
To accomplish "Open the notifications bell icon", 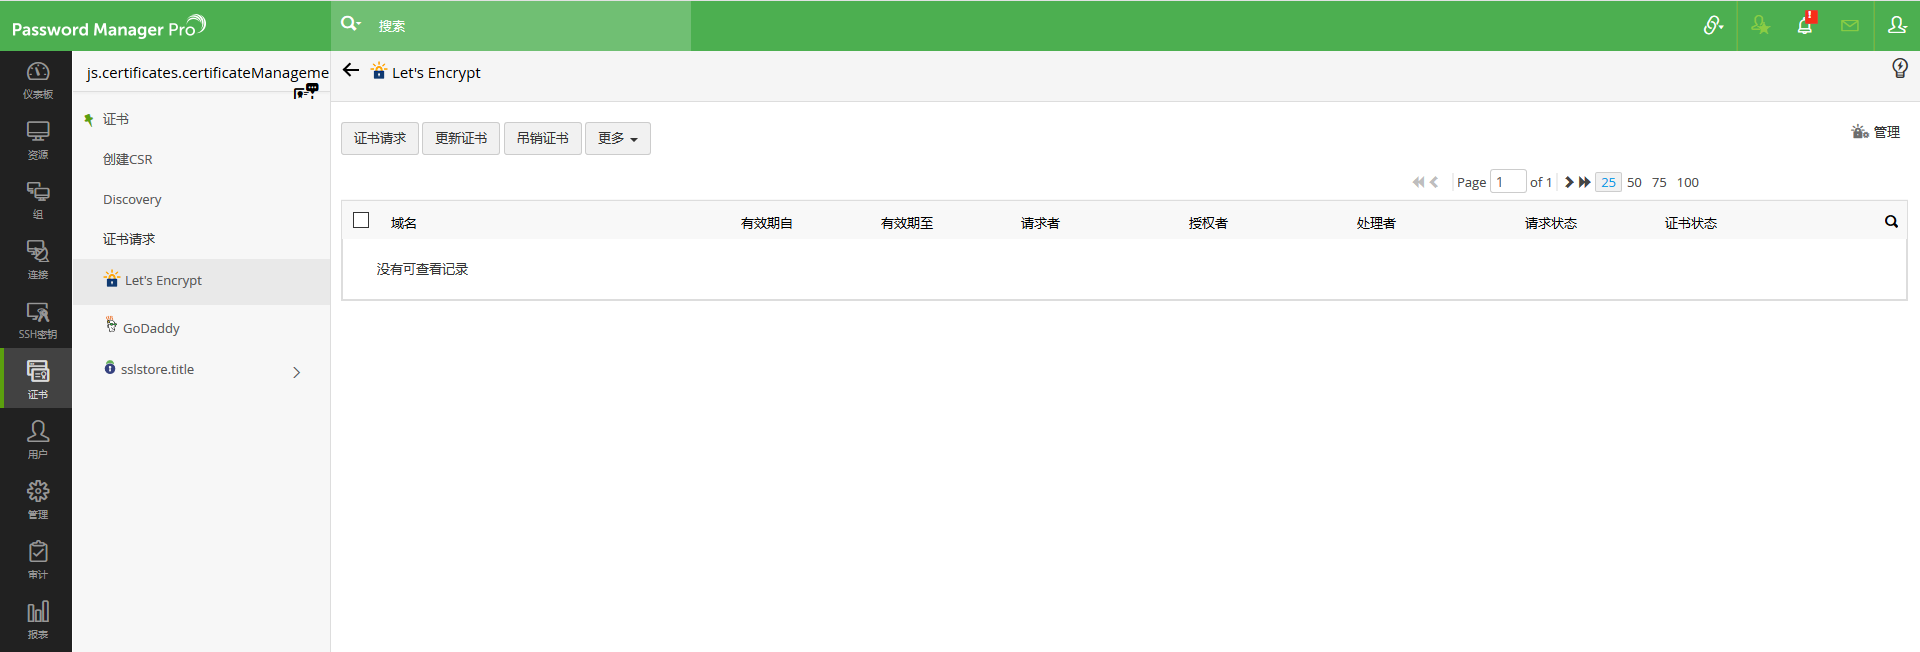I will 1805,24.
